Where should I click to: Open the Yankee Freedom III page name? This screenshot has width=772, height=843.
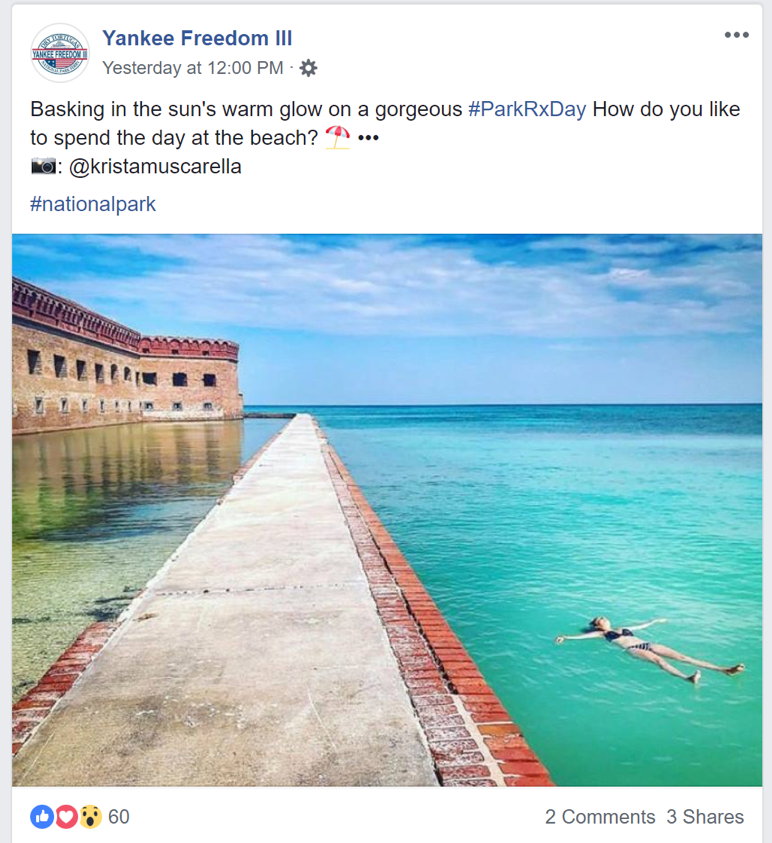click(197, 39)
